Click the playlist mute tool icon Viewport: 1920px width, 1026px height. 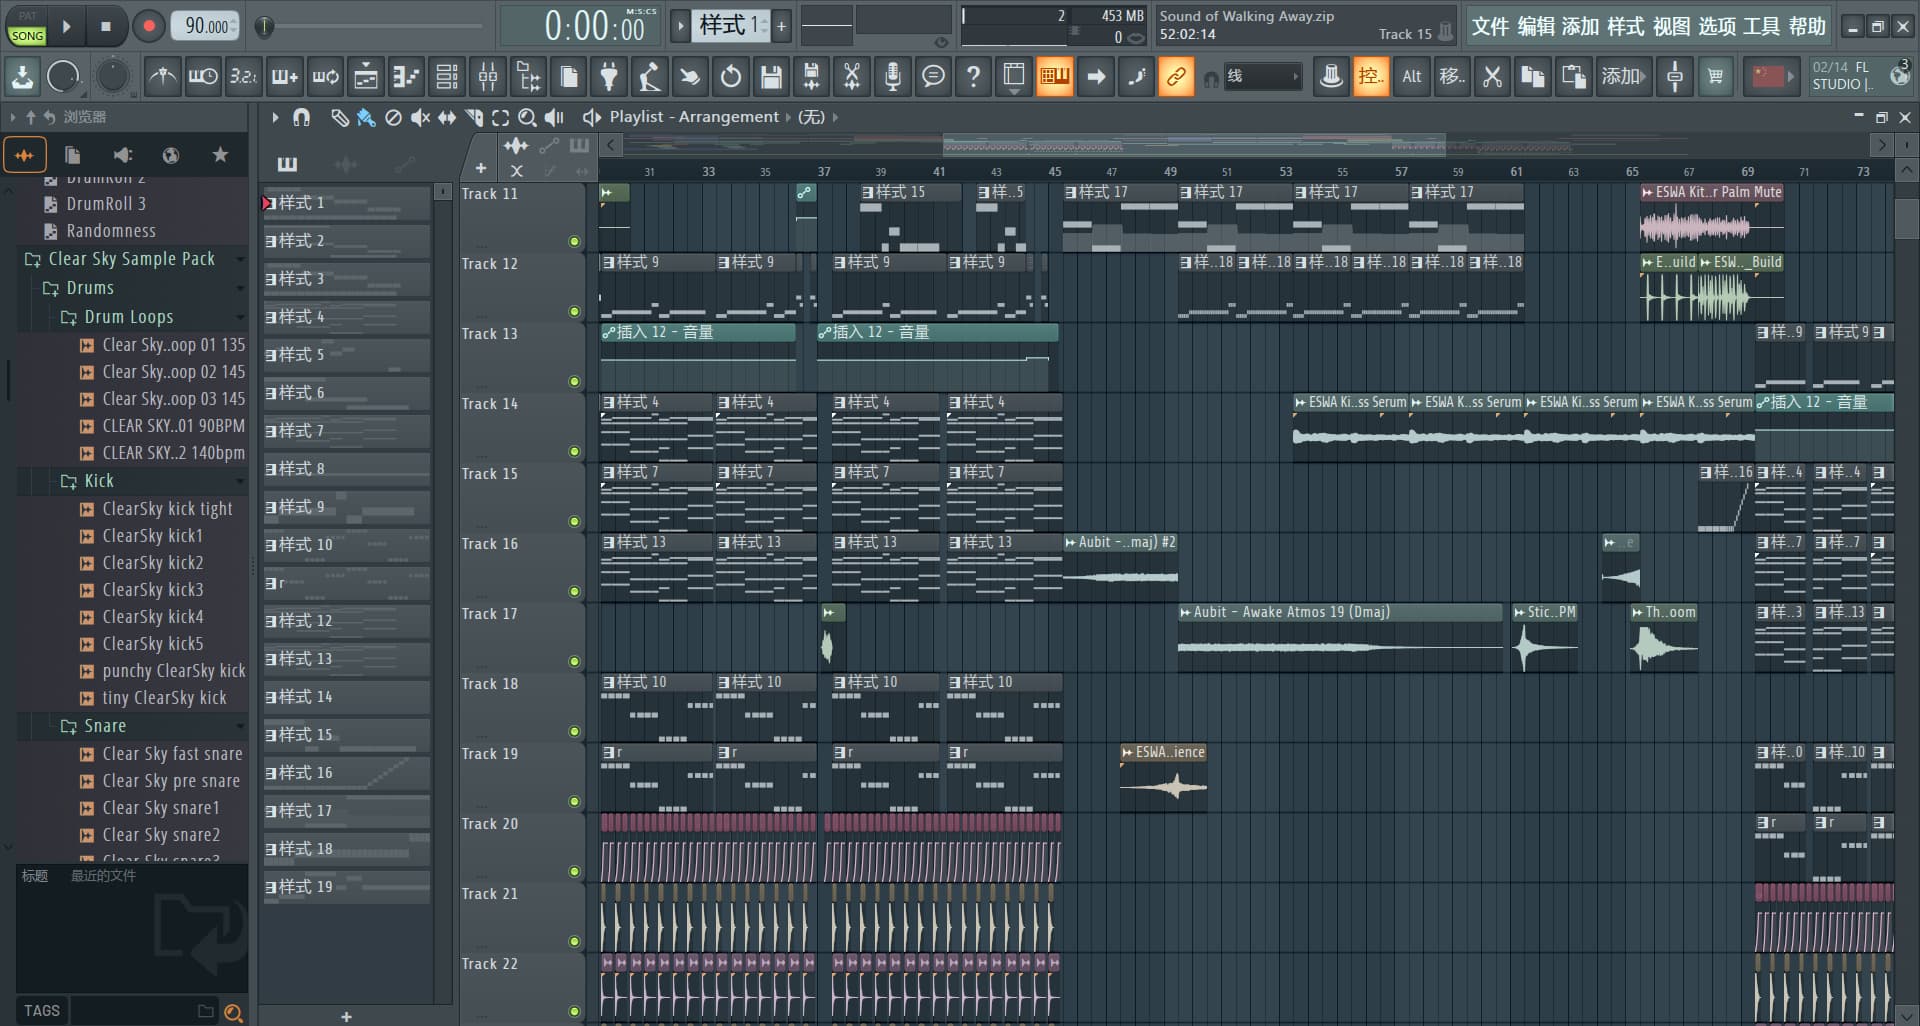[420, 118]
